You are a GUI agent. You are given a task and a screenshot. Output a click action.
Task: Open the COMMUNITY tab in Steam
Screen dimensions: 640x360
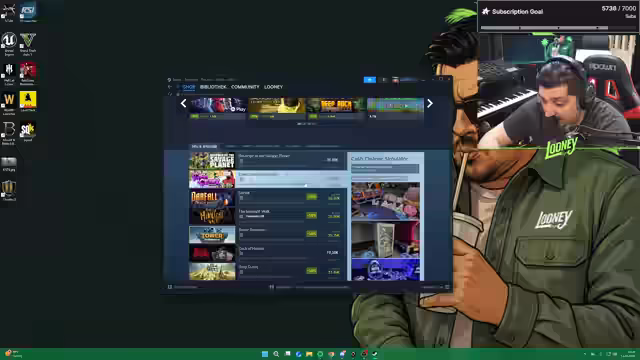click(245, 87)
